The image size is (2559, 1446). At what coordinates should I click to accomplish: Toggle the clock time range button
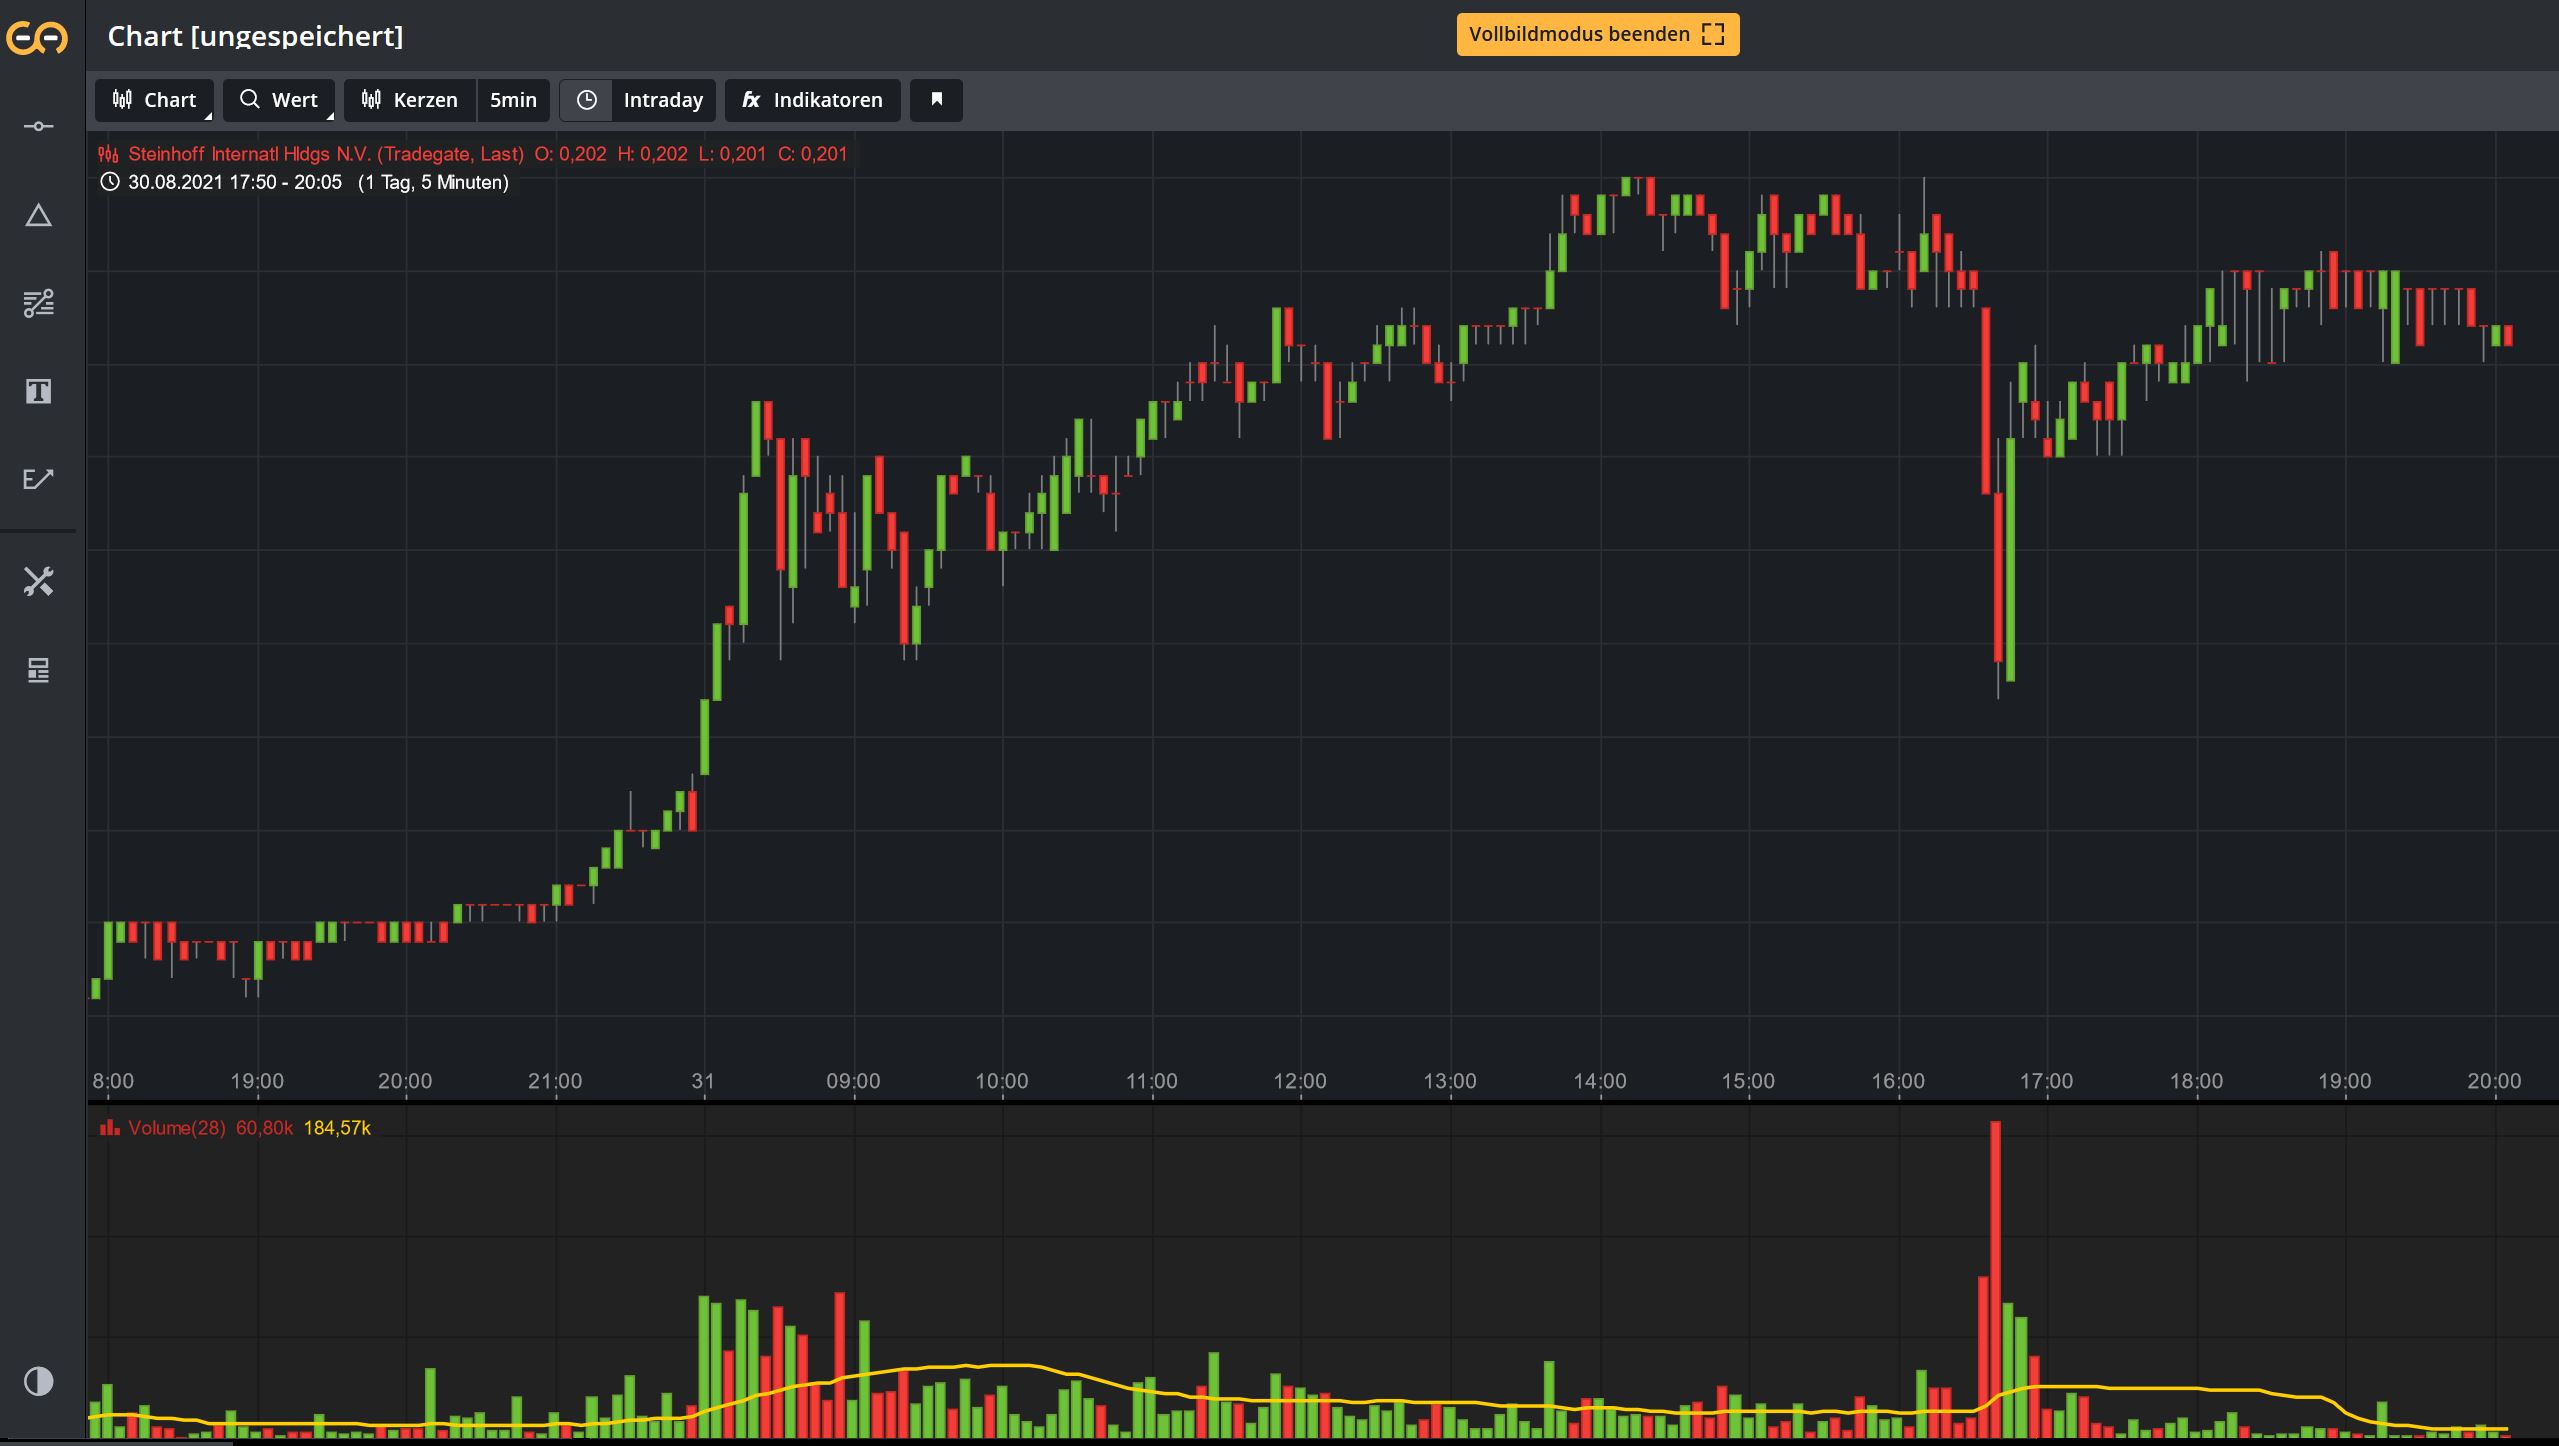[586, 100]
